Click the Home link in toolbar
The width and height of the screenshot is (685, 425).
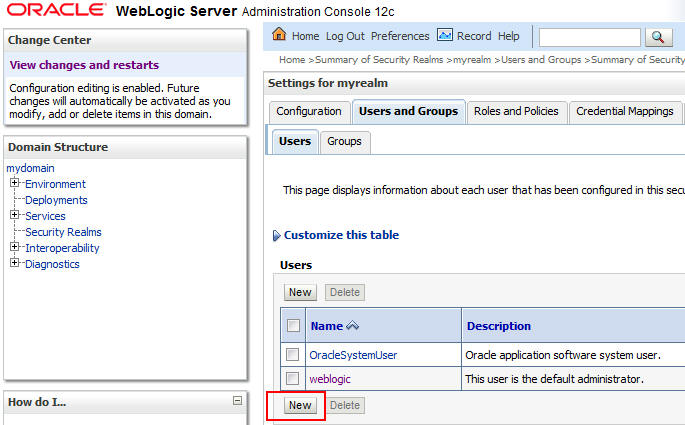point(305,36)
